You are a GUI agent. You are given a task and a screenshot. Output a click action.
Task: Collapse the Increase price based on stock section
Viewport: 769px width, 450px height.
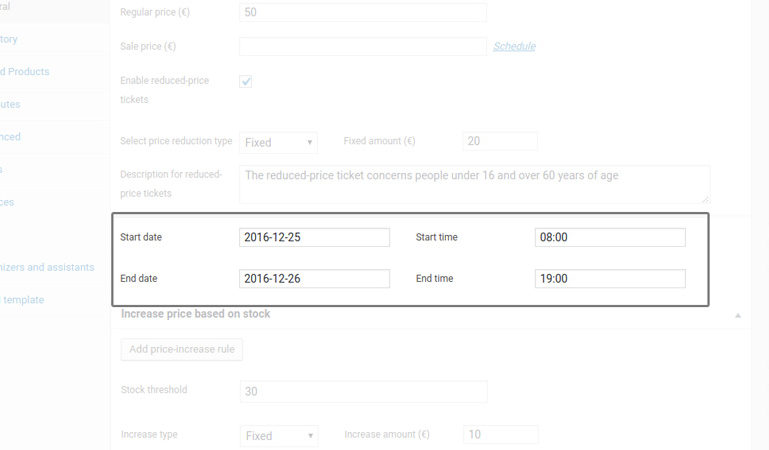pyautogui.click(x=738, y=315)
